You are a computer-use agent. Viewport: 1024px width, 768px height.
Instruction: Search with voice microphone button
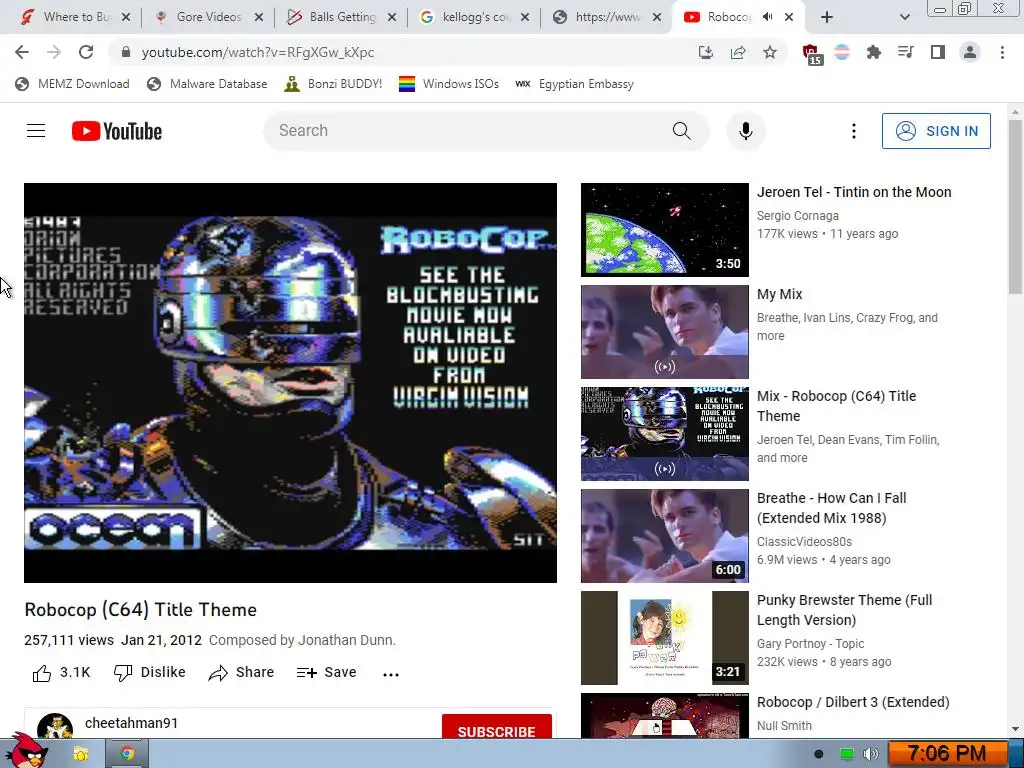[746, 131]
